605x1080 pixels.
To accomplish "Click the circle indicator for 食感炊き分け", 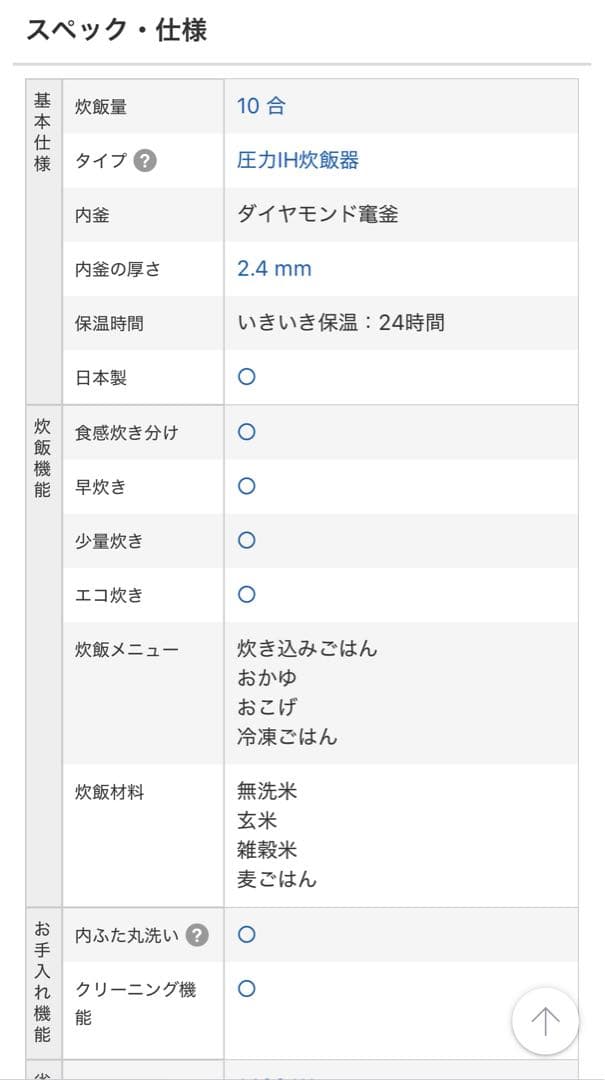I will click(x=245, y=432).
